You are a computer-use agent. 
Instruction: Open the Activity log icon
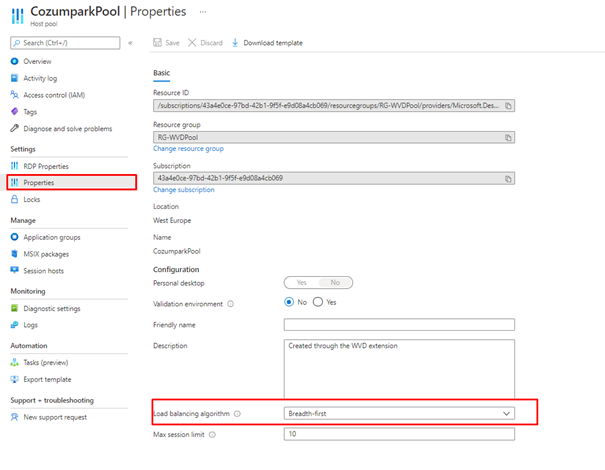15,78
